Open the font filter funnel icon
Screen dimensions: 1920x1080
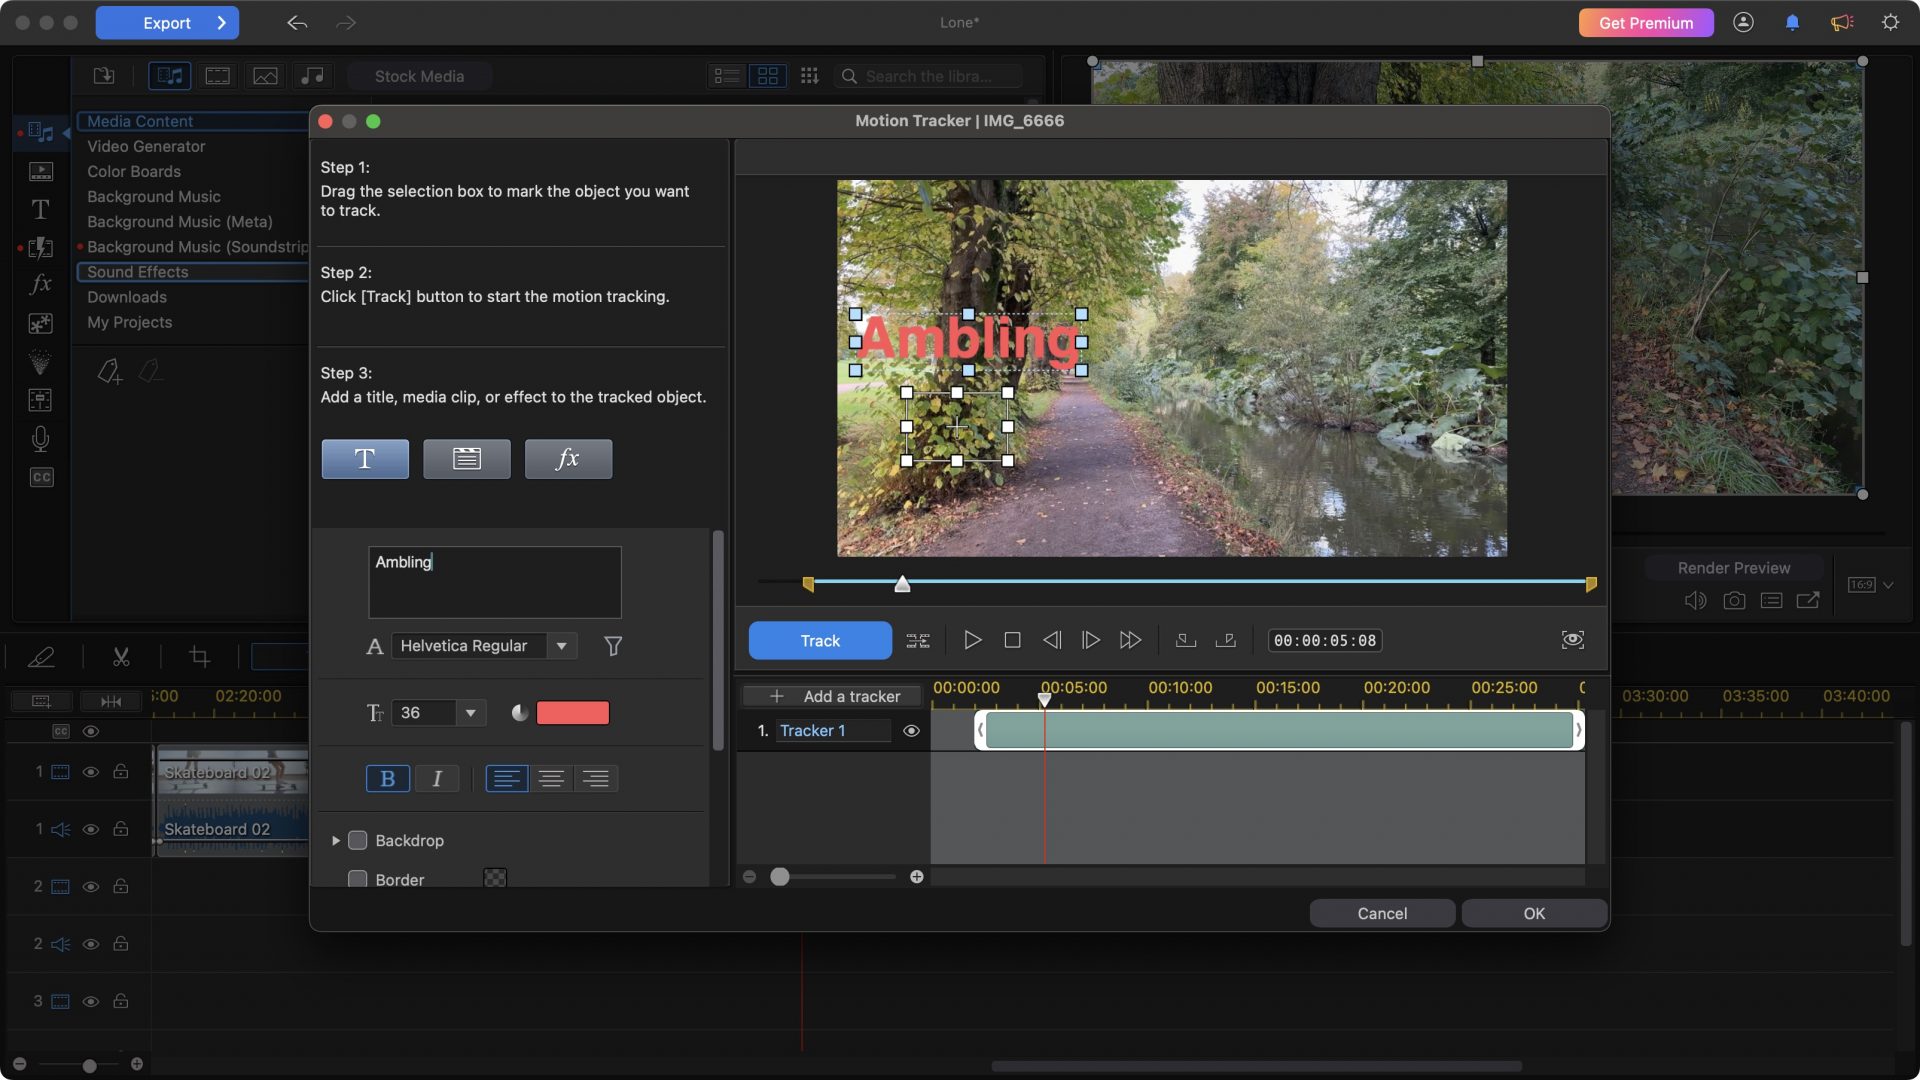[x=613, y=646]
